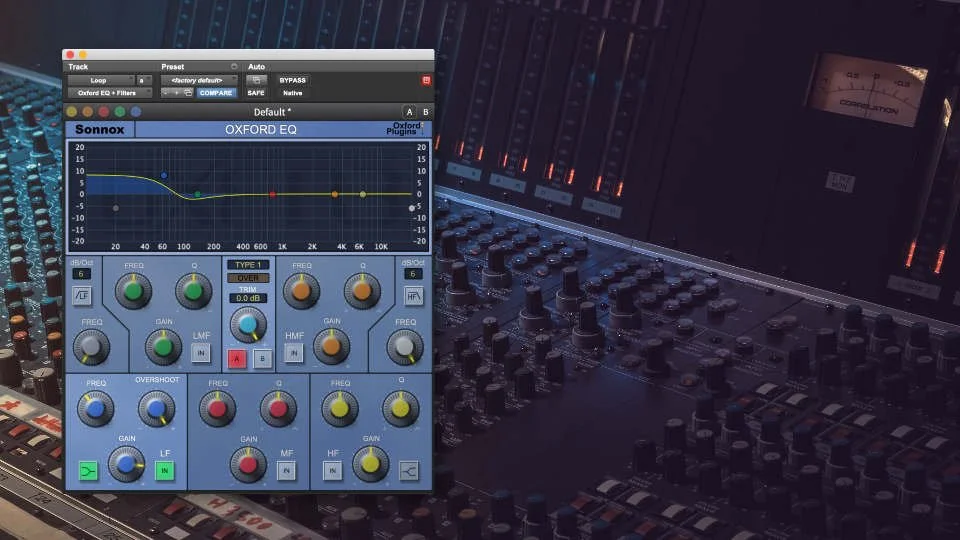Viewport: 960px width, 540px height.
Task: Click the automation enable icon under Auto
Action: pos(257,80)
